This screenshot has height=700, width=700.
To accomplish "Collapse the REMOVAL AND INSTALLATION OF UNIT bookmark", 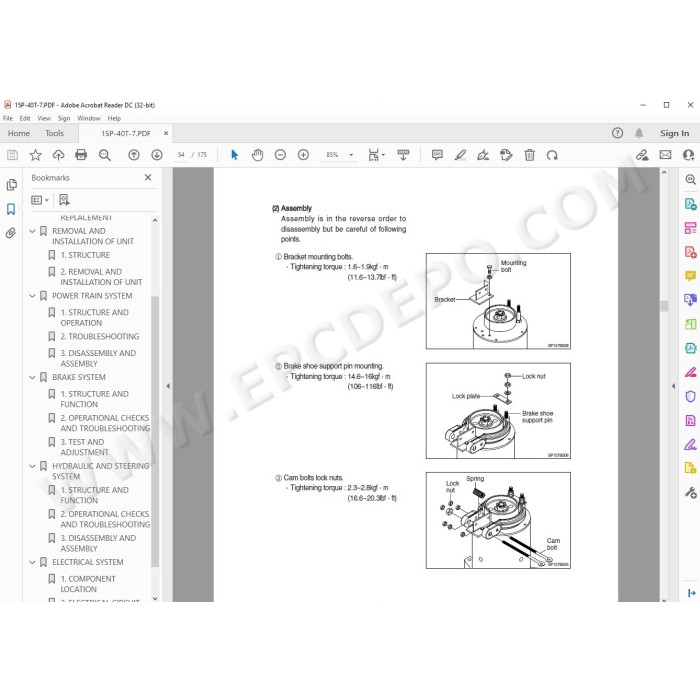I will pyautogui.click(x=32, y=231).
